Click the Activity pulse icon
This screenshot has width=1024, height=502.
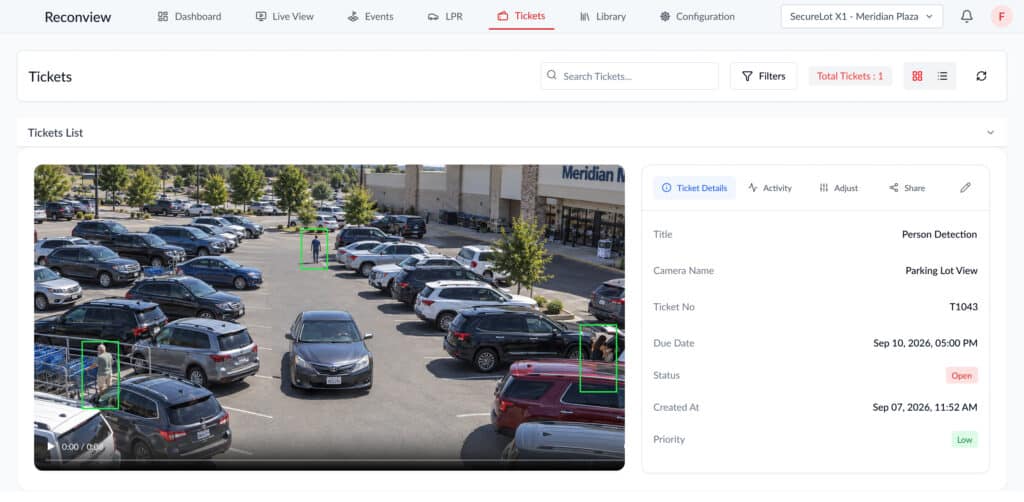753,187
